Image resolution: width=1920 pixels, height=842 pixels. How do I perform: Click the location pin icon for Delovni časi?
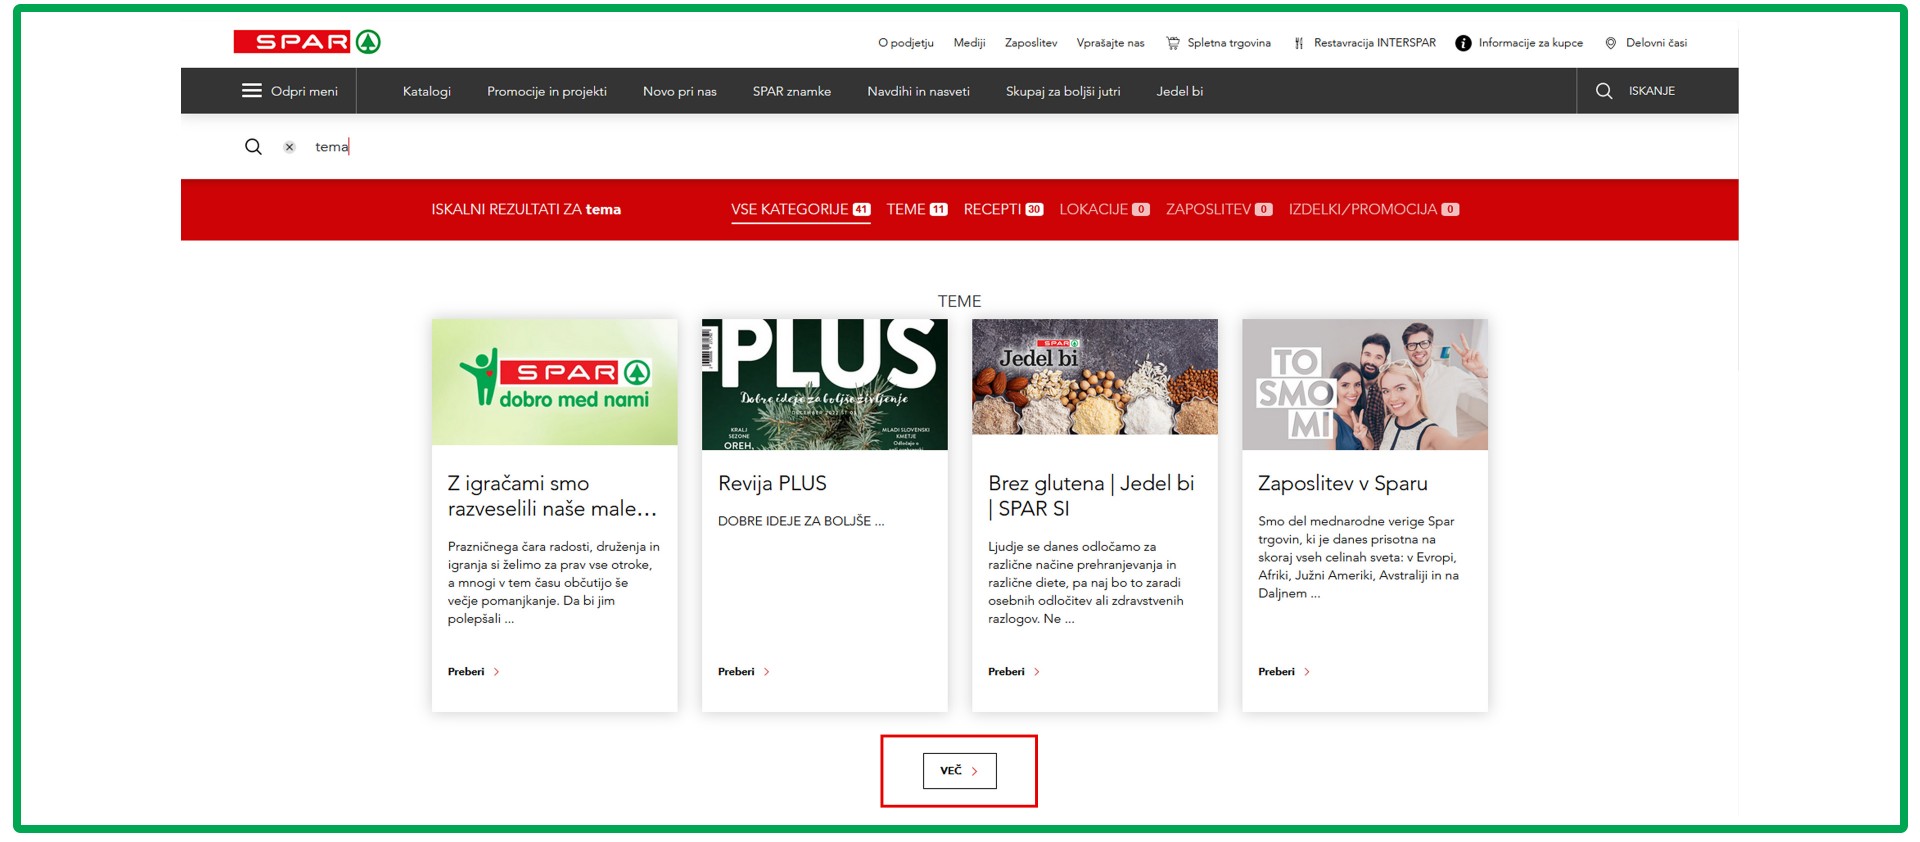tap(1611, 43)
